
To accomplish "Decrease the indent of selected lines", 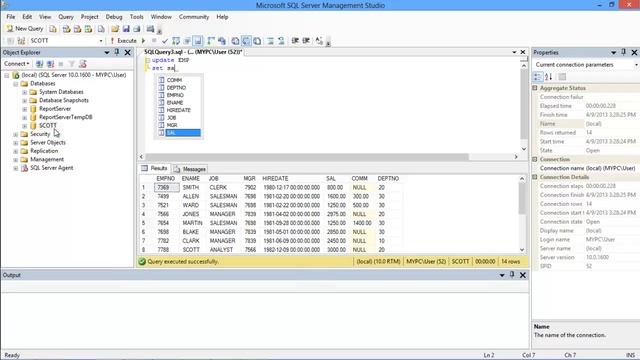I will click(295, 41).
